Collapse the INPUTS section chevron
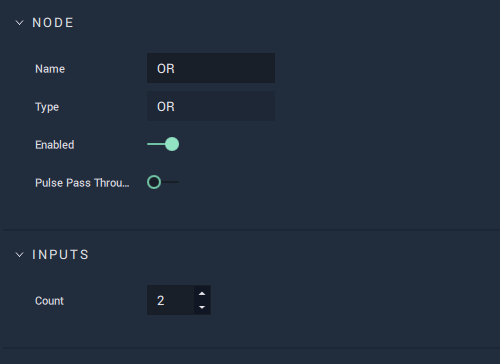500x364 pixels. tap(20, 255)
